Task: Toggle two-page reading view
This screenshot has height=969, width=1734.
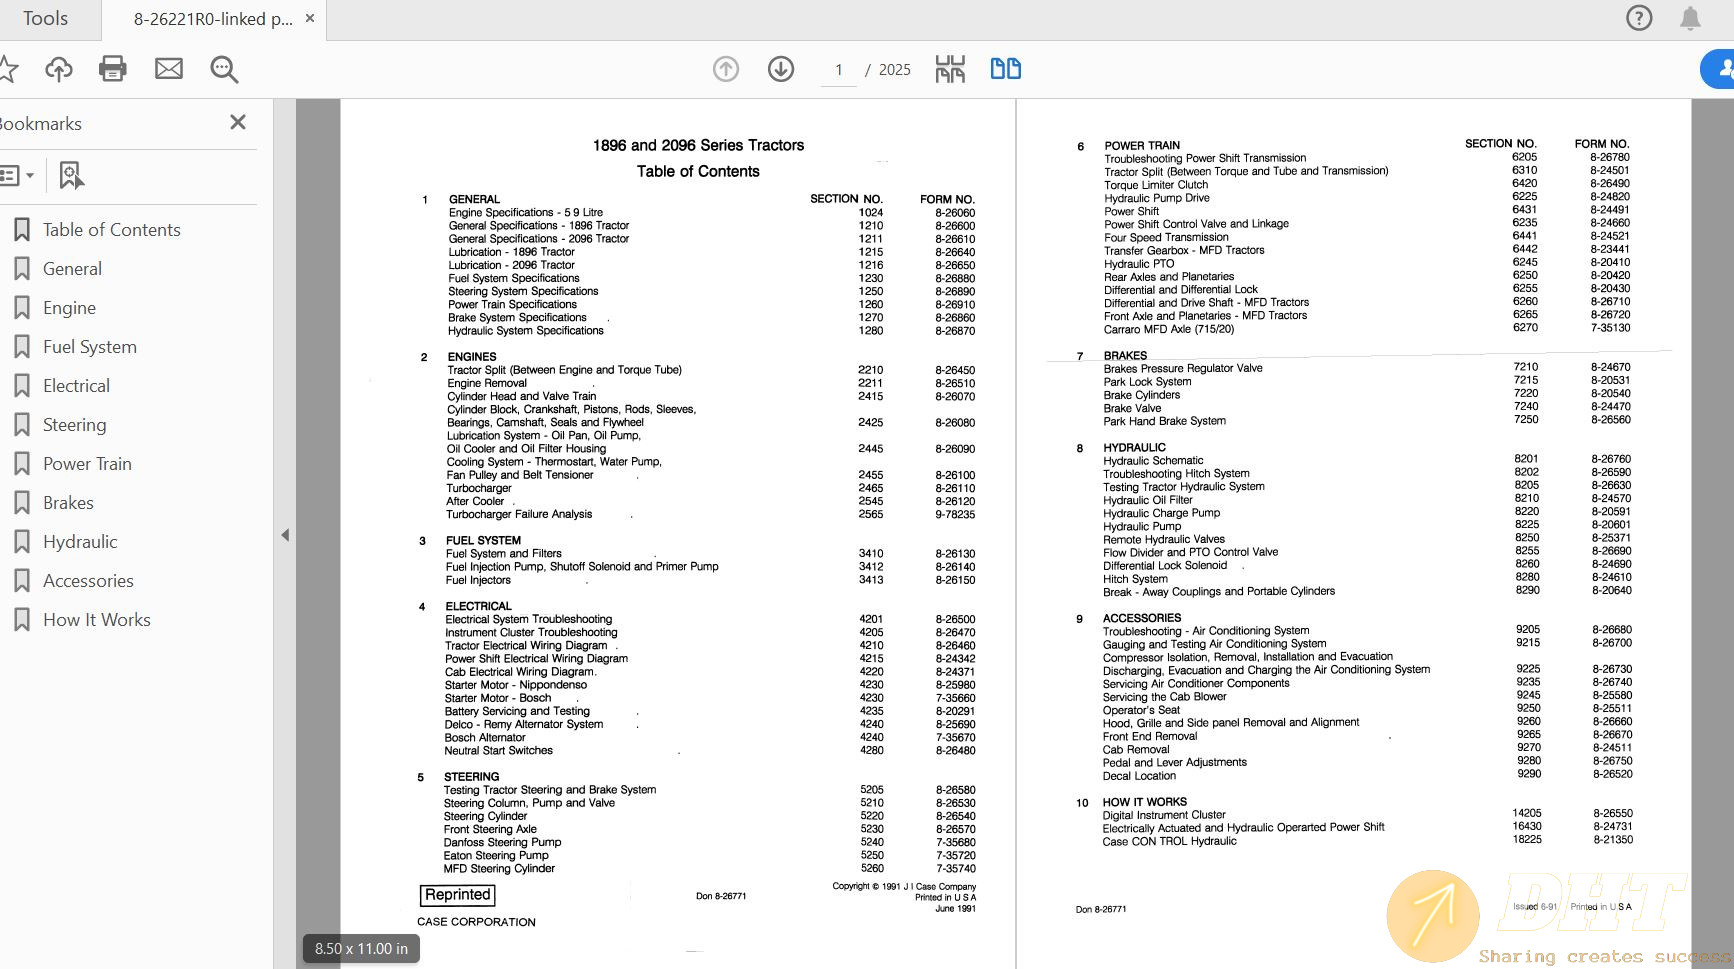Action: (1006, 68)
